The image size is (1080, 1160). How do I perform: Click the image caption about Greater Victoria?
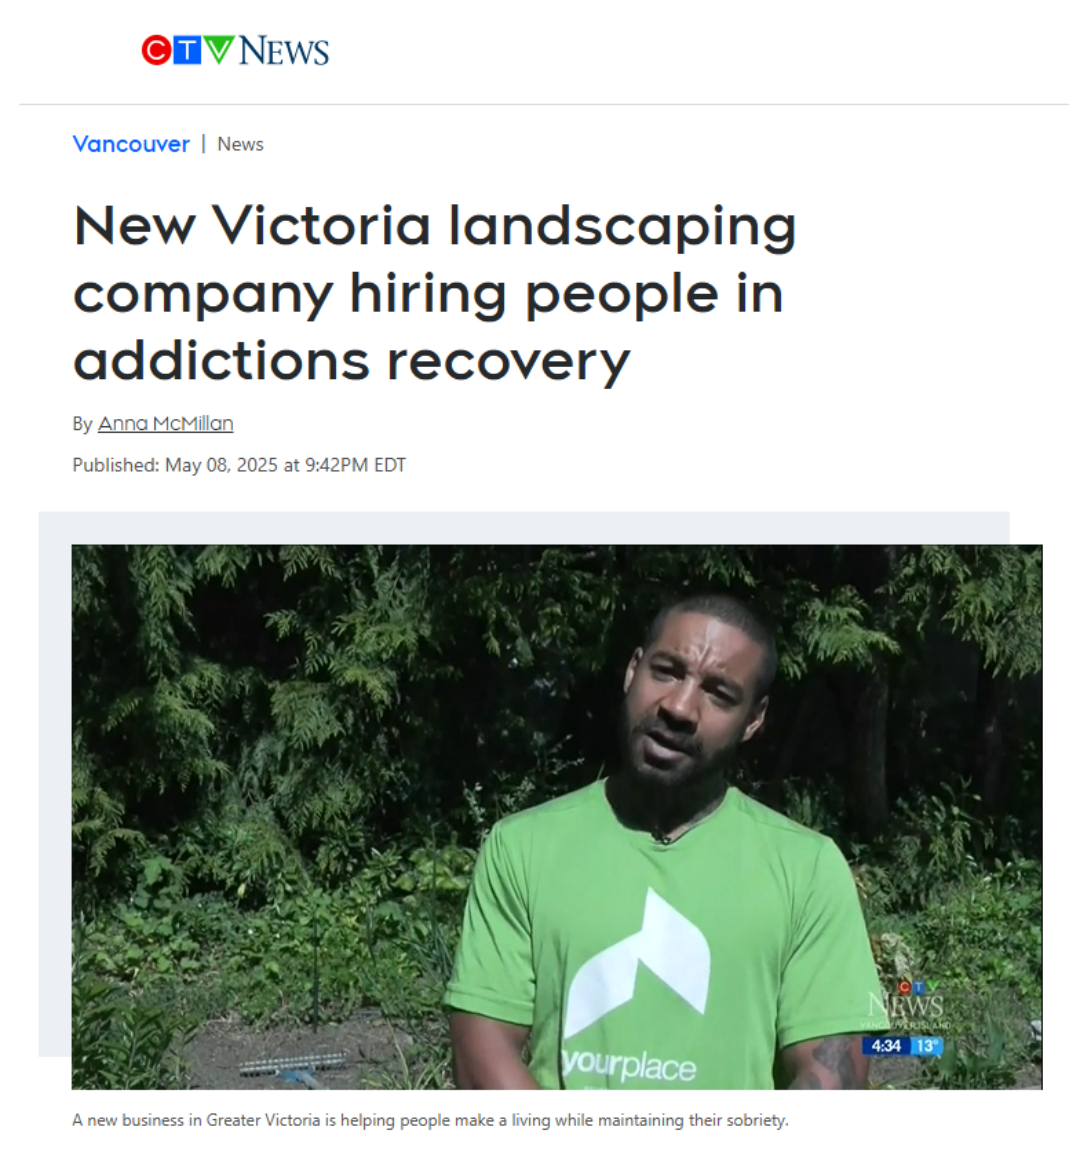point(431,1120)
